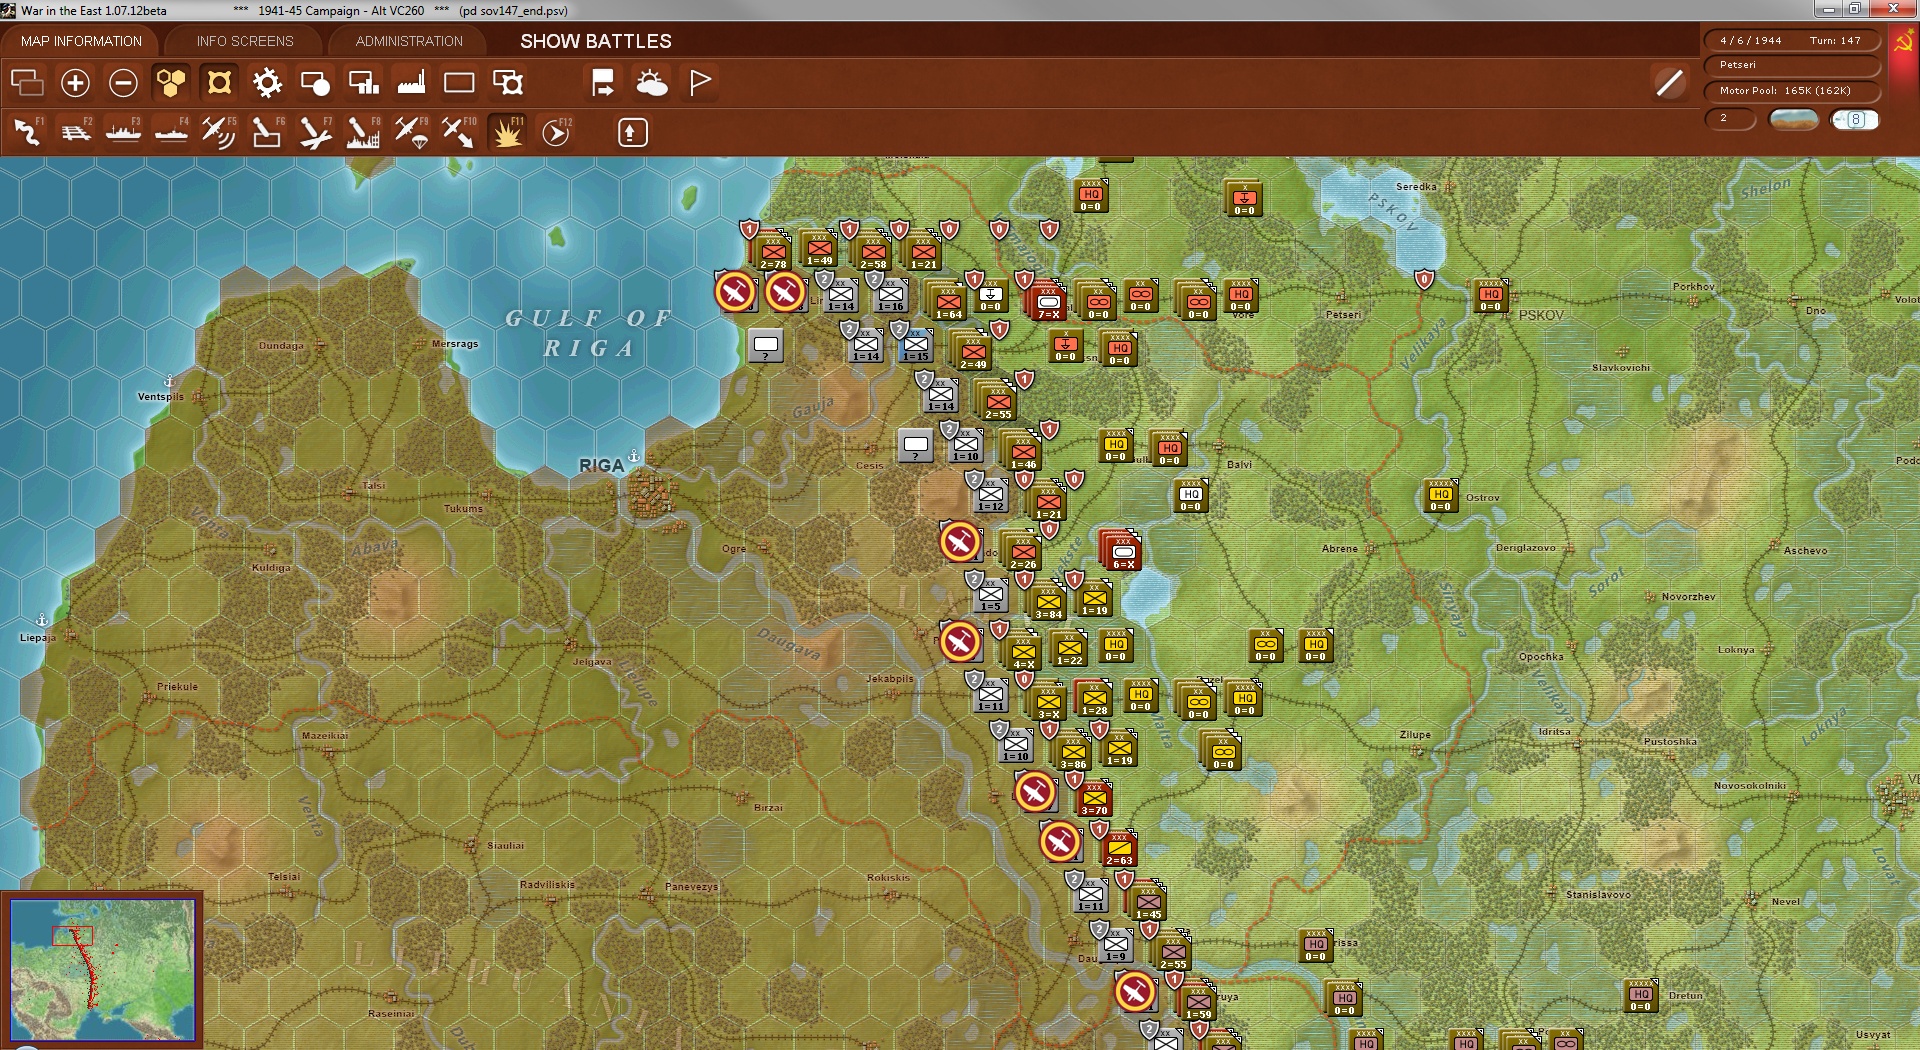Select the Soviet unit labeled 1=64

click(948, 302)
